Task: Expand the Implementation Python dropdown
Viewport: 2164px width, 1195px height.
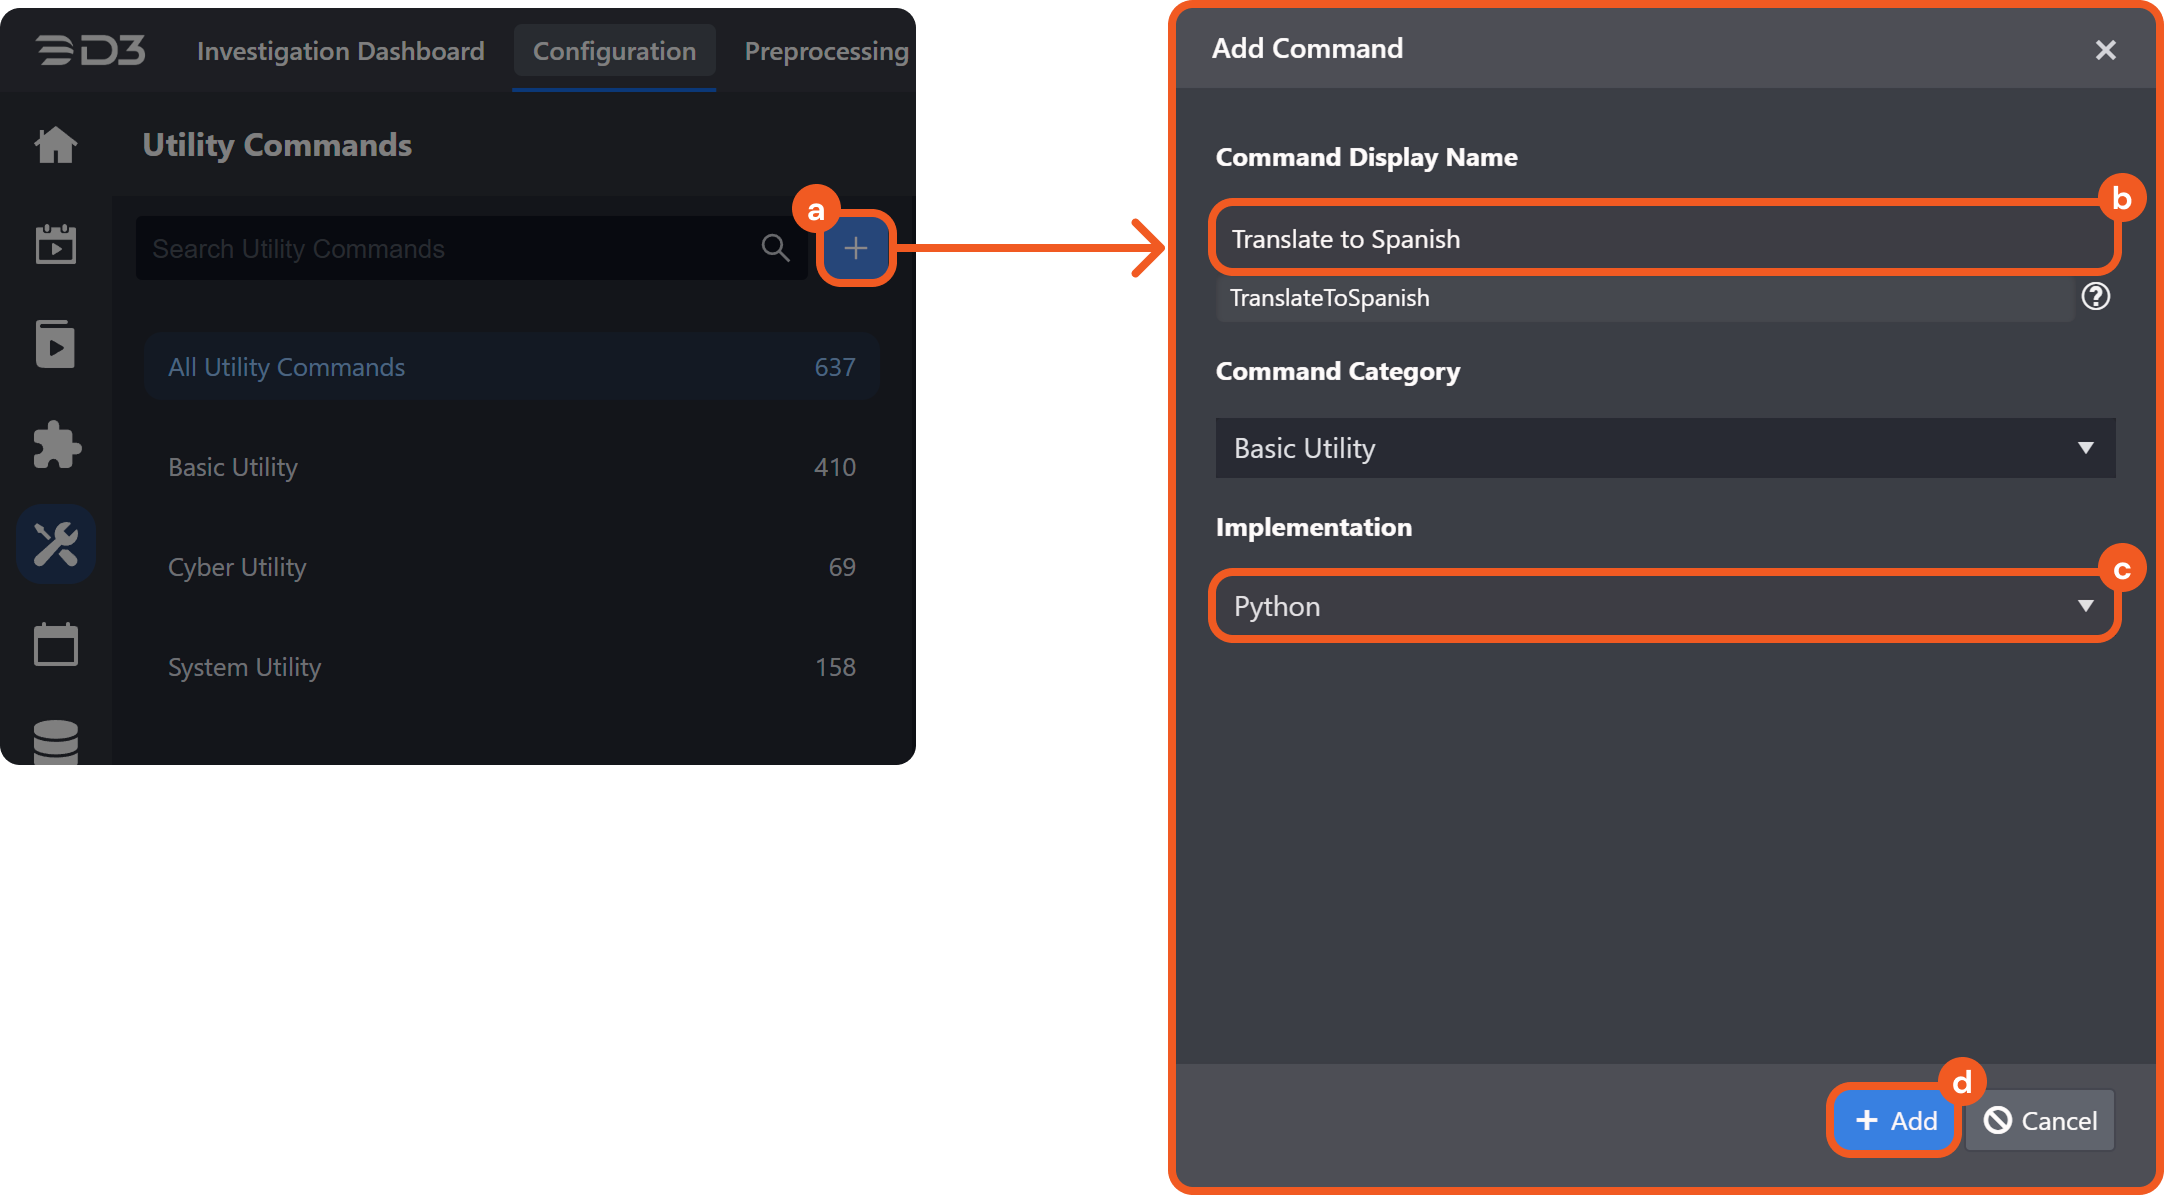Action: [1665, 606]
